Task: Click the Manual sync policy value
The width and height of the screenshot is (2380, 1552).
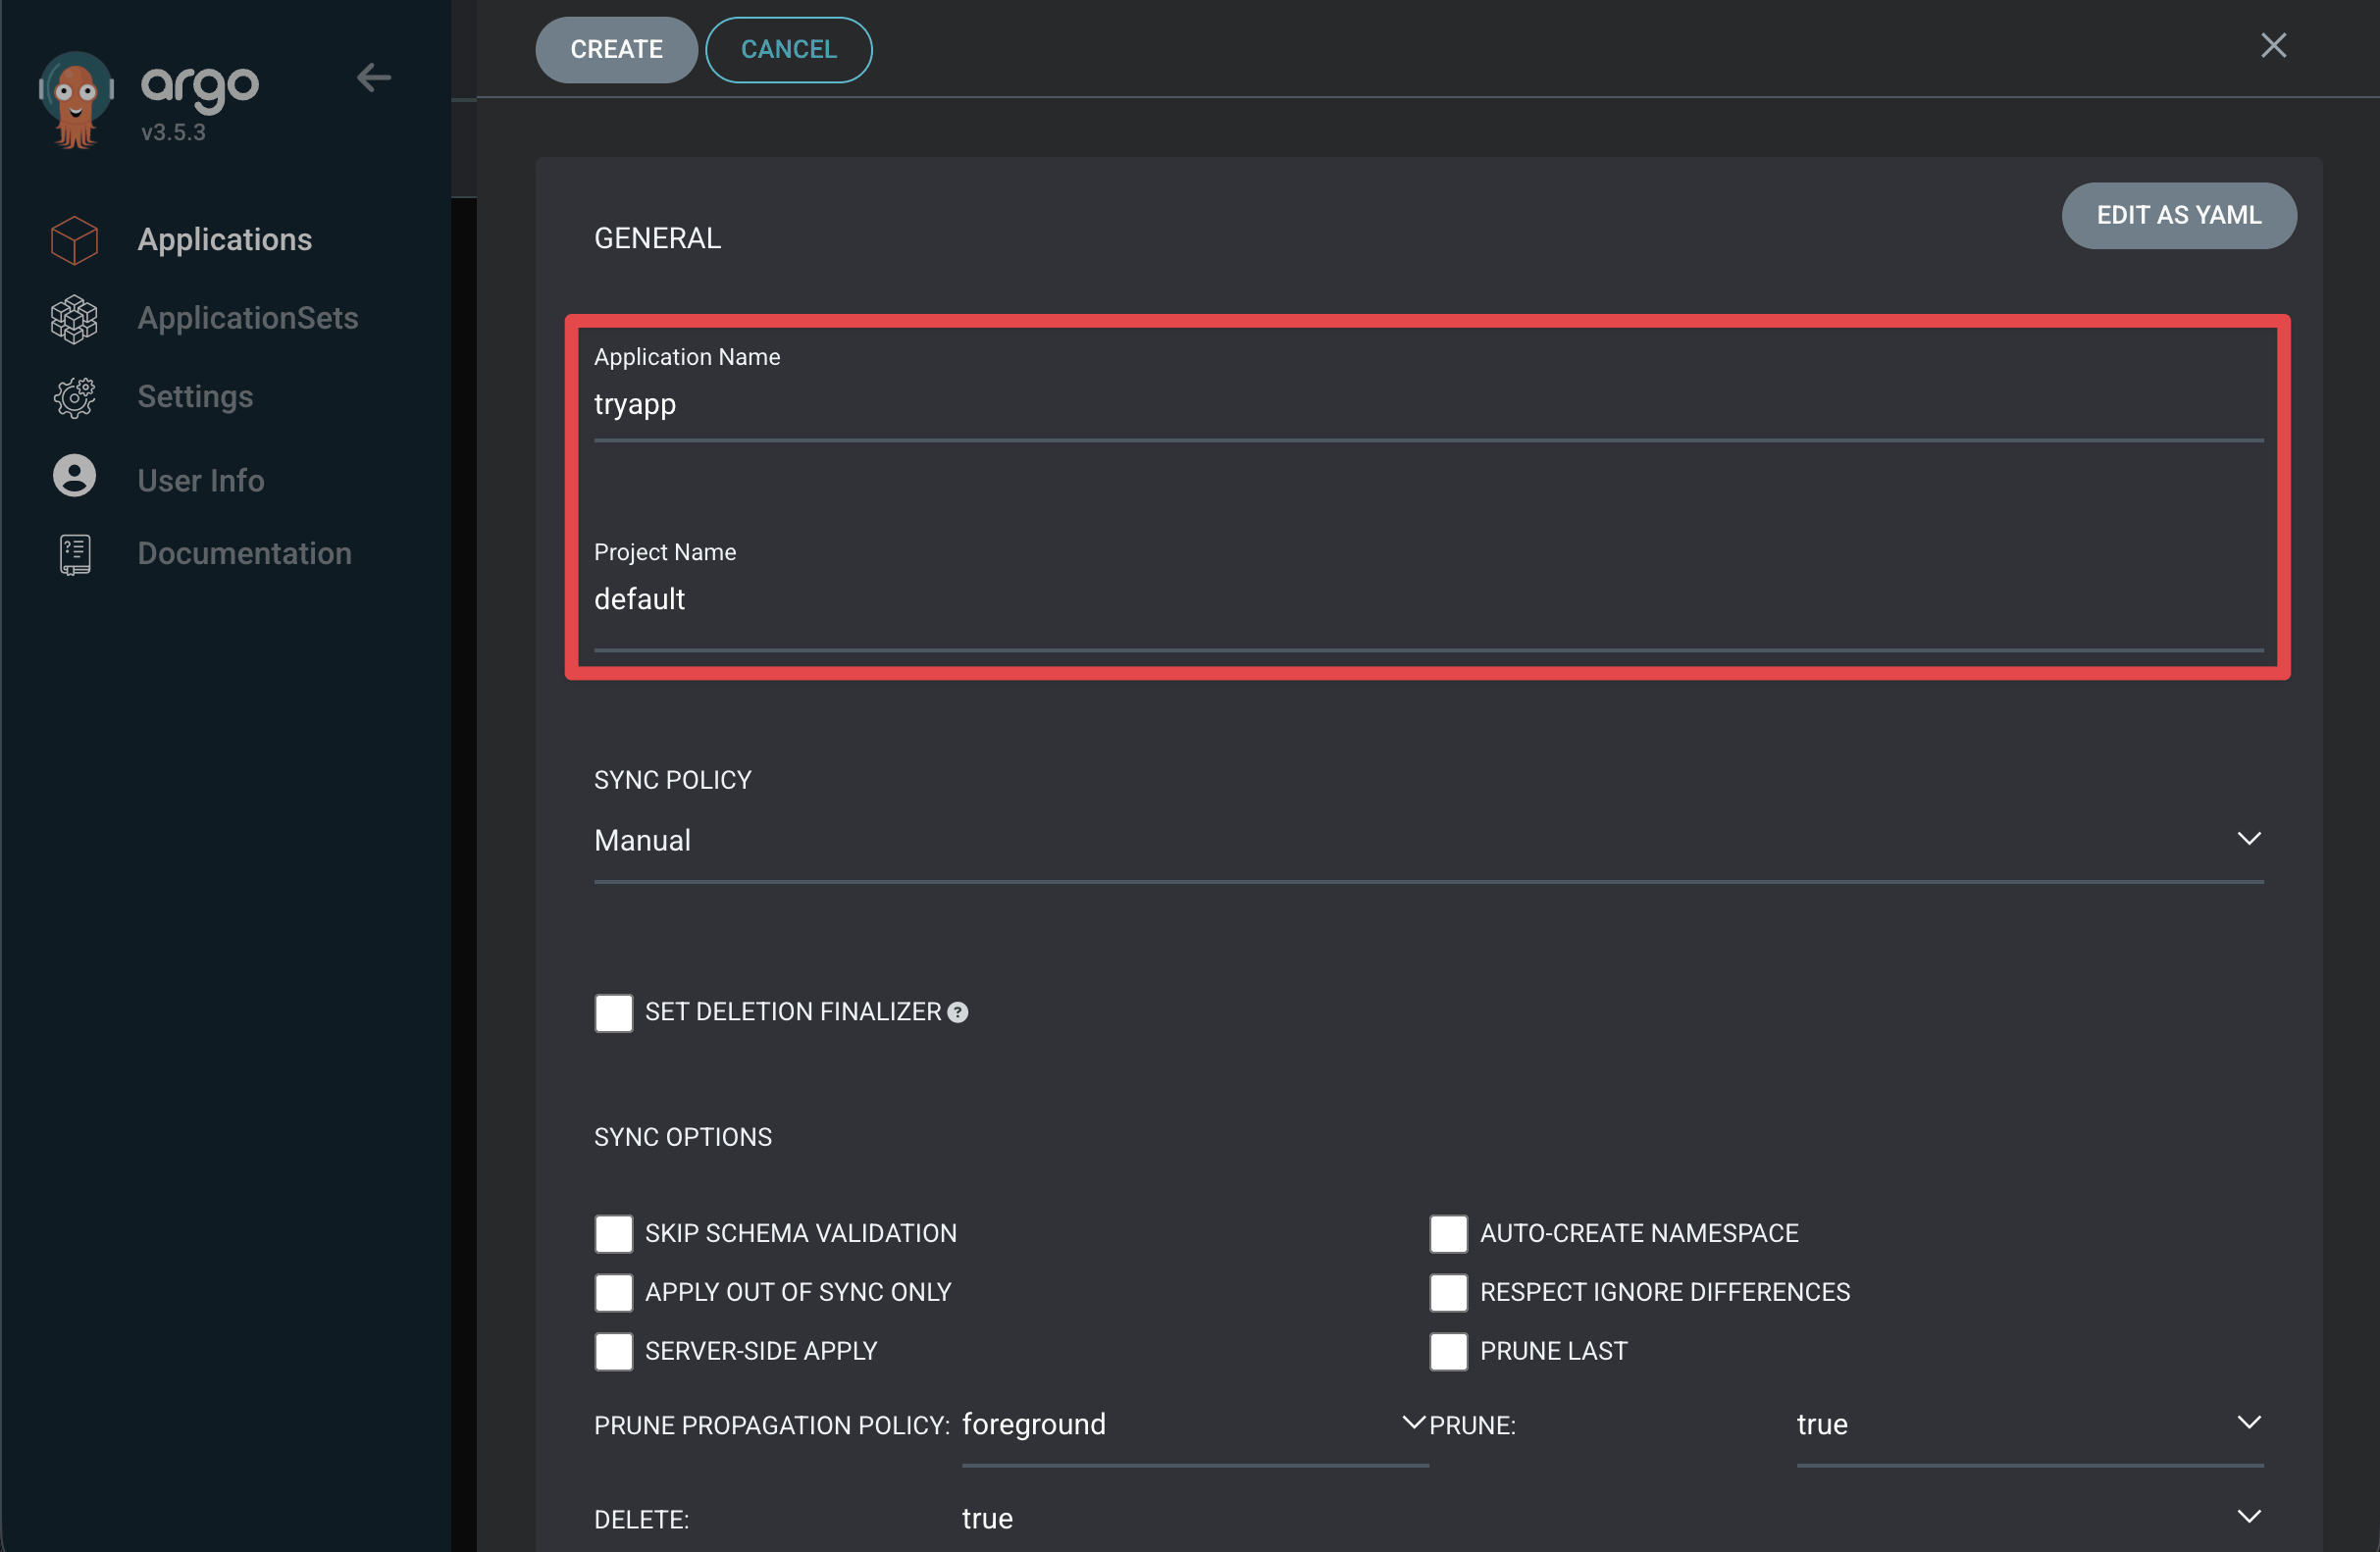Action: click(642, 840)
